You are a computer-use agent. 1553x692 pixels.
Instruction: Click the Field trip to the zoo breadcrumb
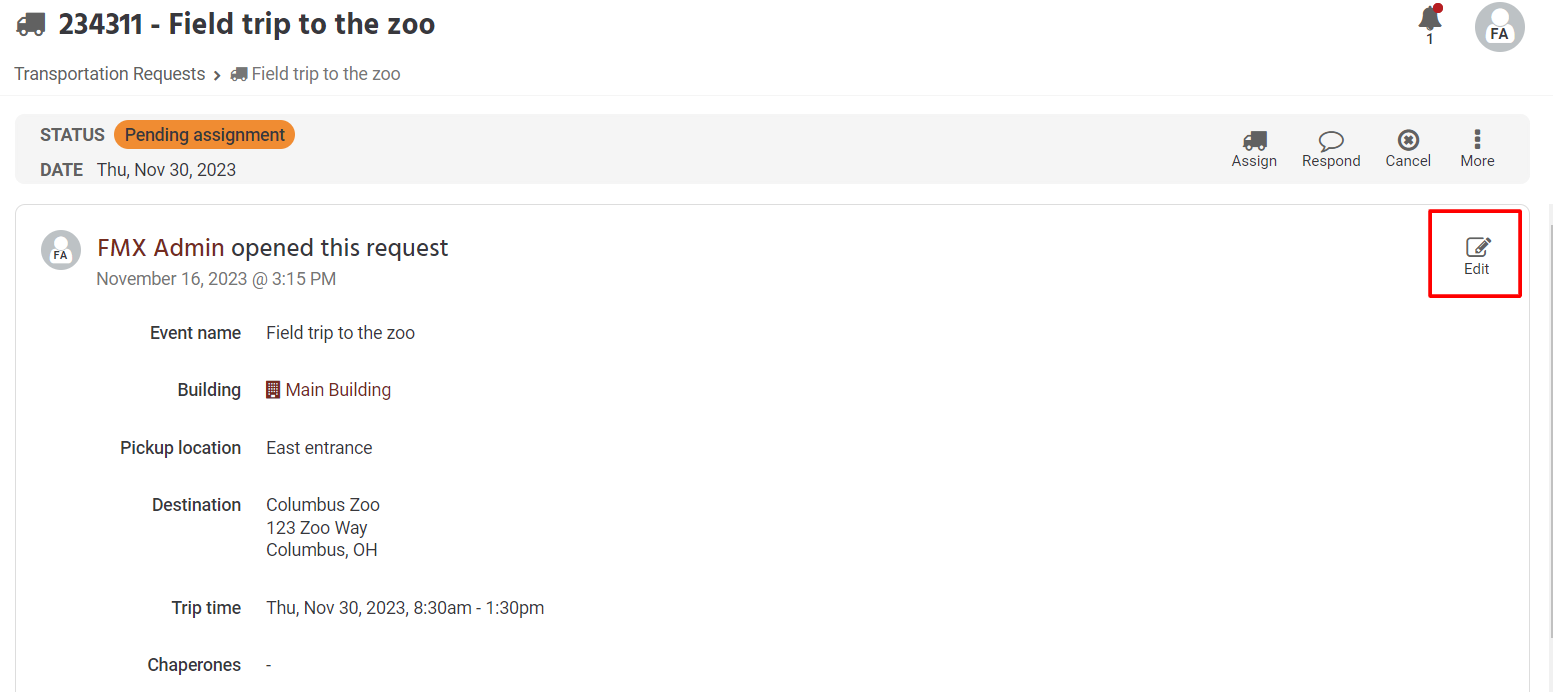click(x=325, y=74)
